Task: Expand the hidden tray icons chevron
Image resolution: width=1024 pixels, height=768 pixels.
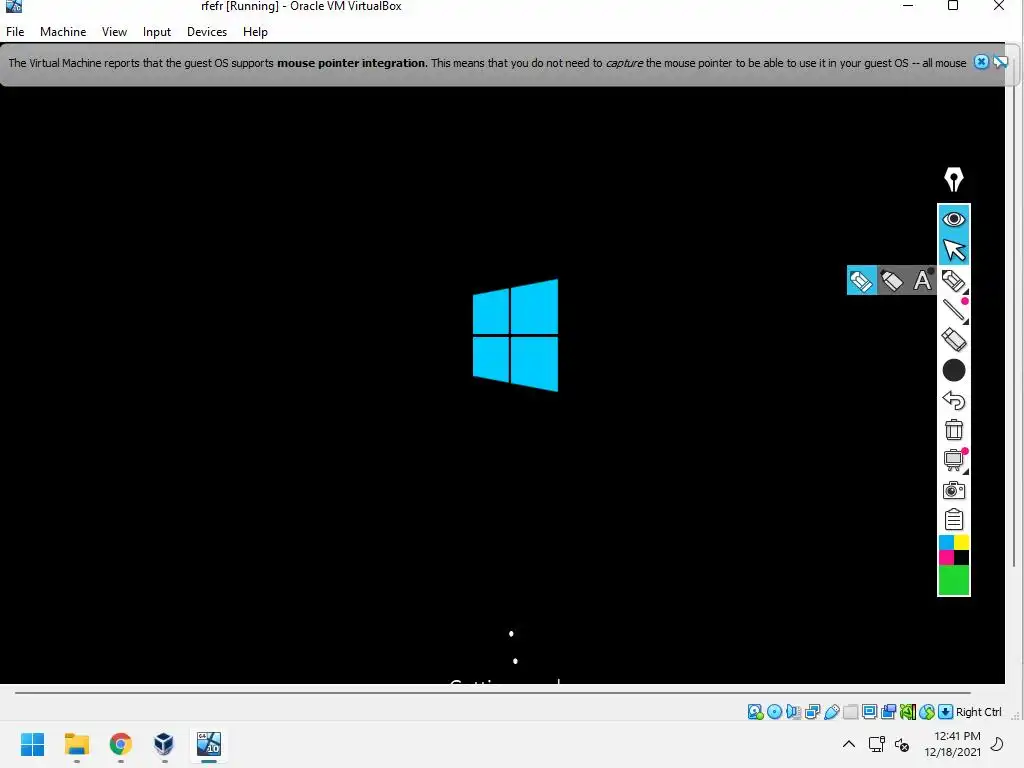Action: click(x=848, y=744)
